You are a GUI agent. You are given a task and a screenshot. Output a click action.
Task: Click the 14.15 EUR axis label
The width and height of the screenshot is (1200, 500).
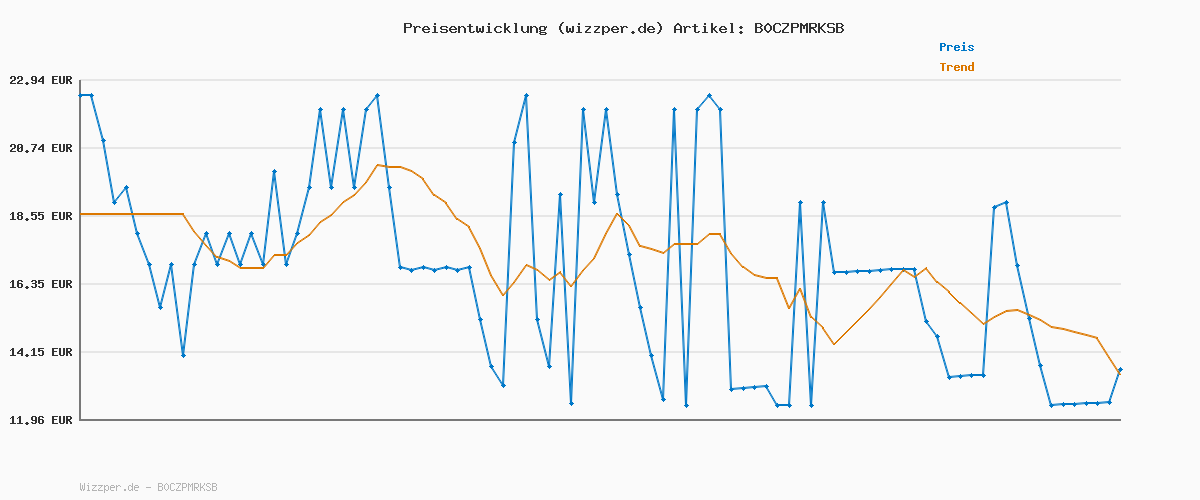coord(40,352)
